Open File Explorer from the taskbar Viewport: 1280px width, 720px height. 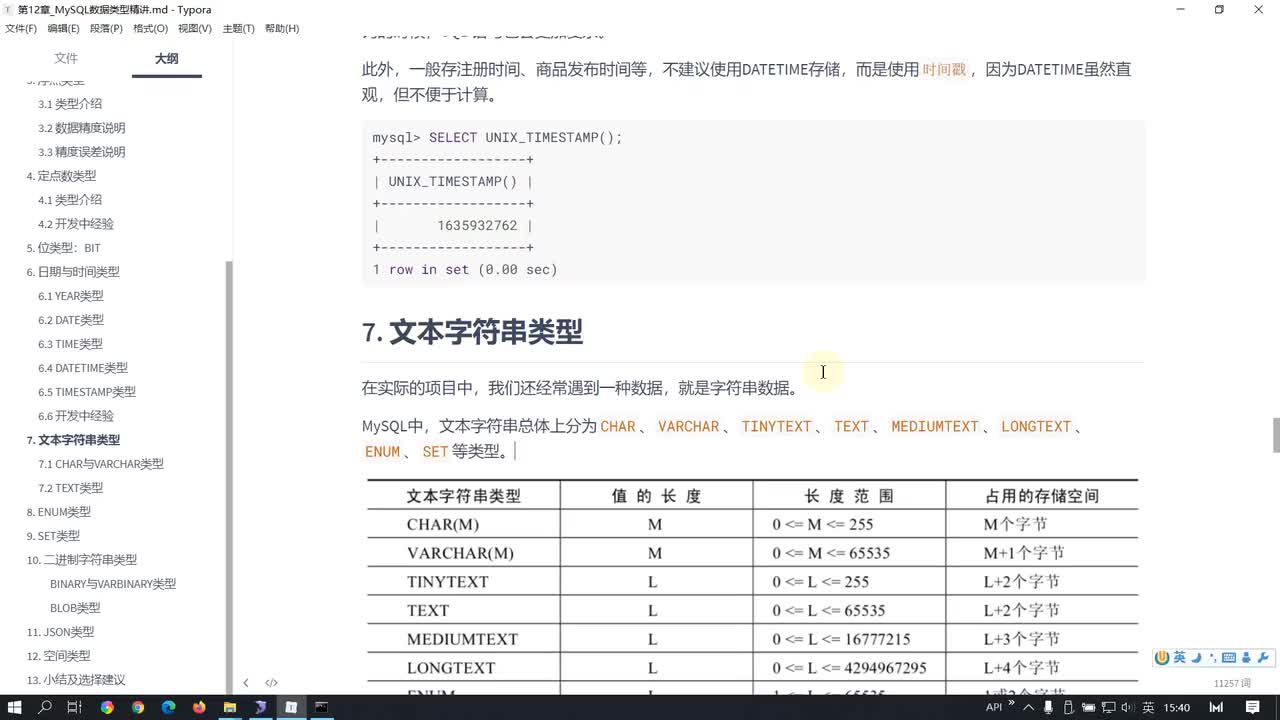(230, 707)
